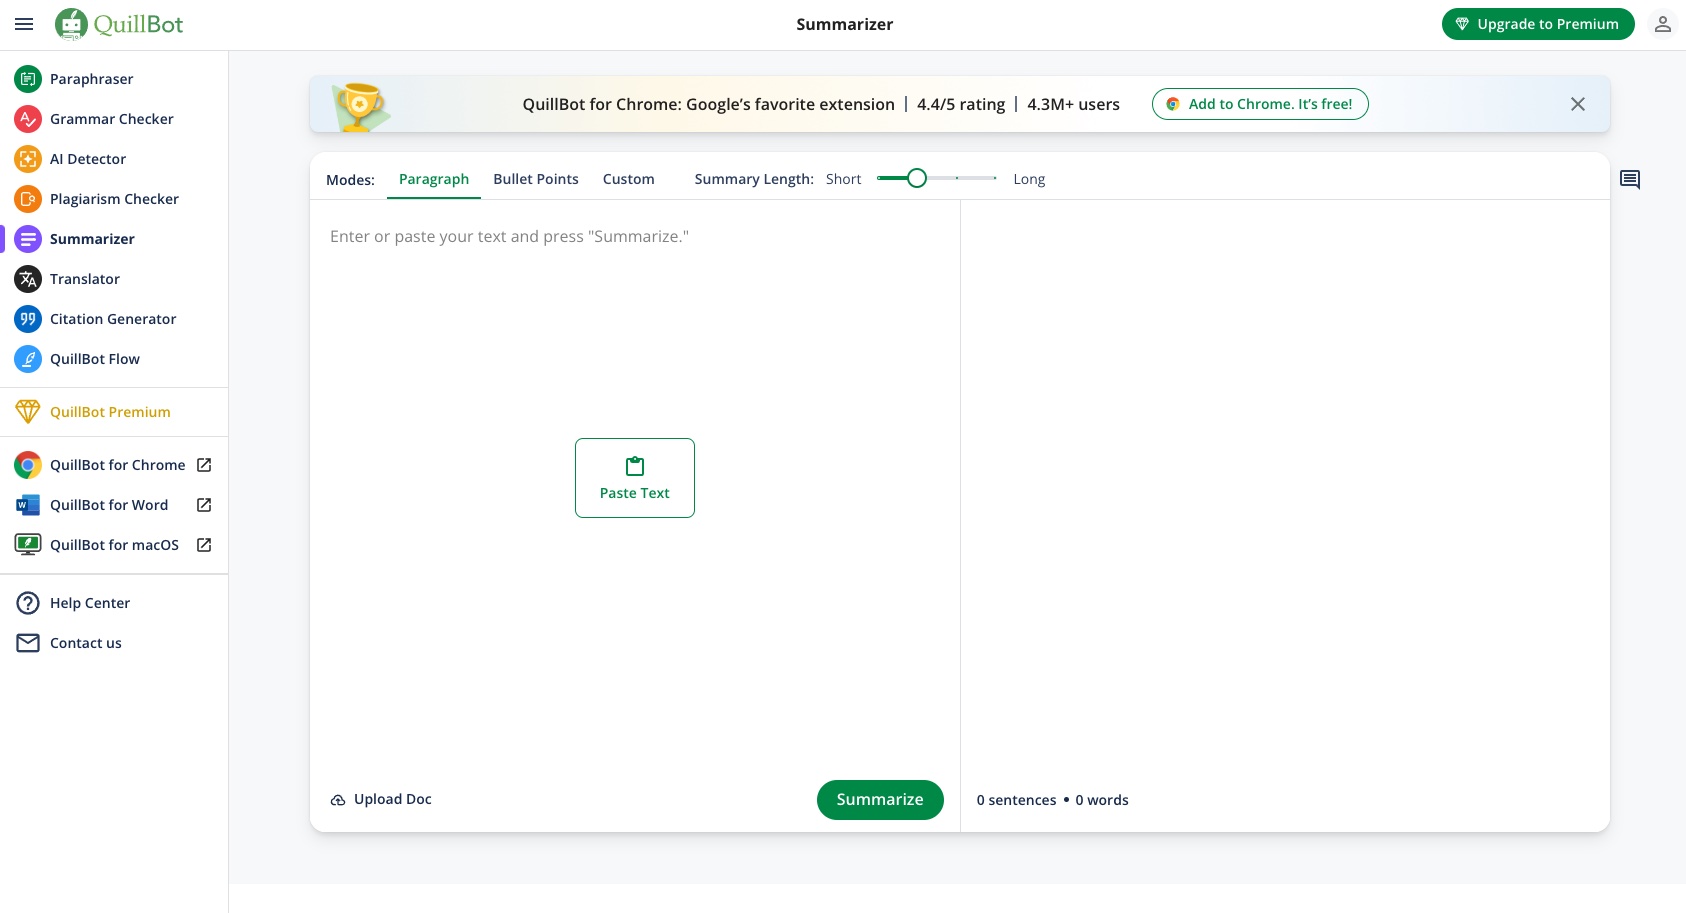Click Add to Chrome. It's free!
The height and width of the screenshot is (913, 1686).
click(x=1260, y=104)
